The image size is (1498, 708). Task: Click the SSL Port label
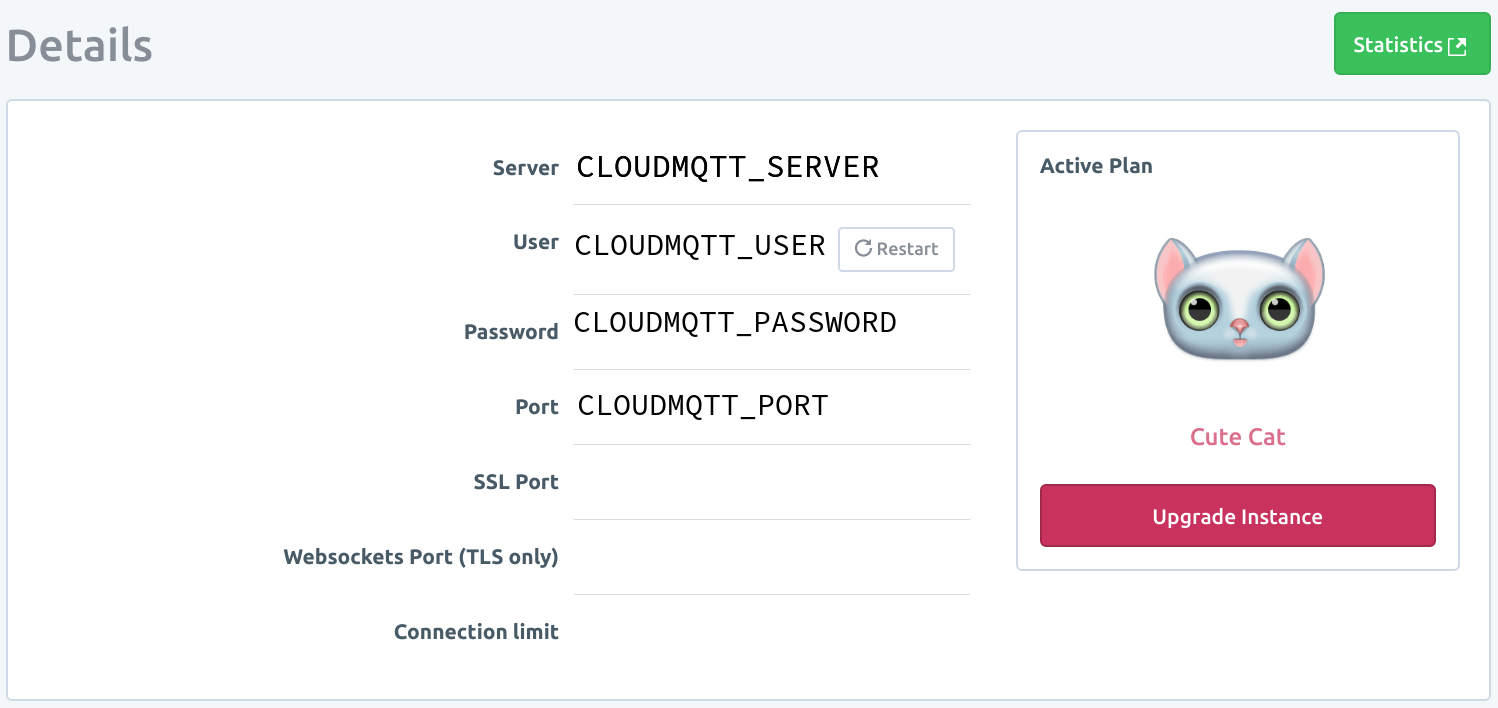[516, 482]
